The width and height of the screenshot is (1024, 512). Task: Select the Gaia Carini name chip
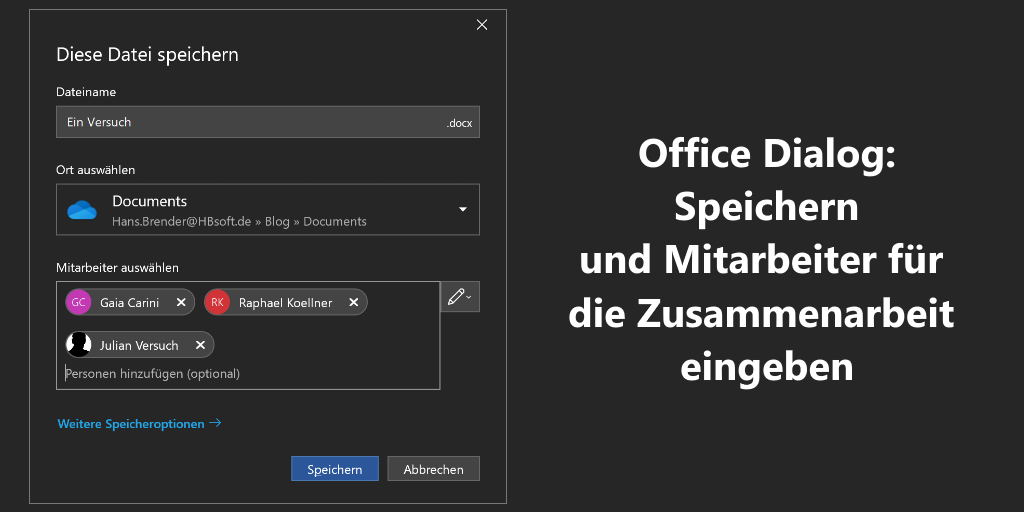click(129, 302)
